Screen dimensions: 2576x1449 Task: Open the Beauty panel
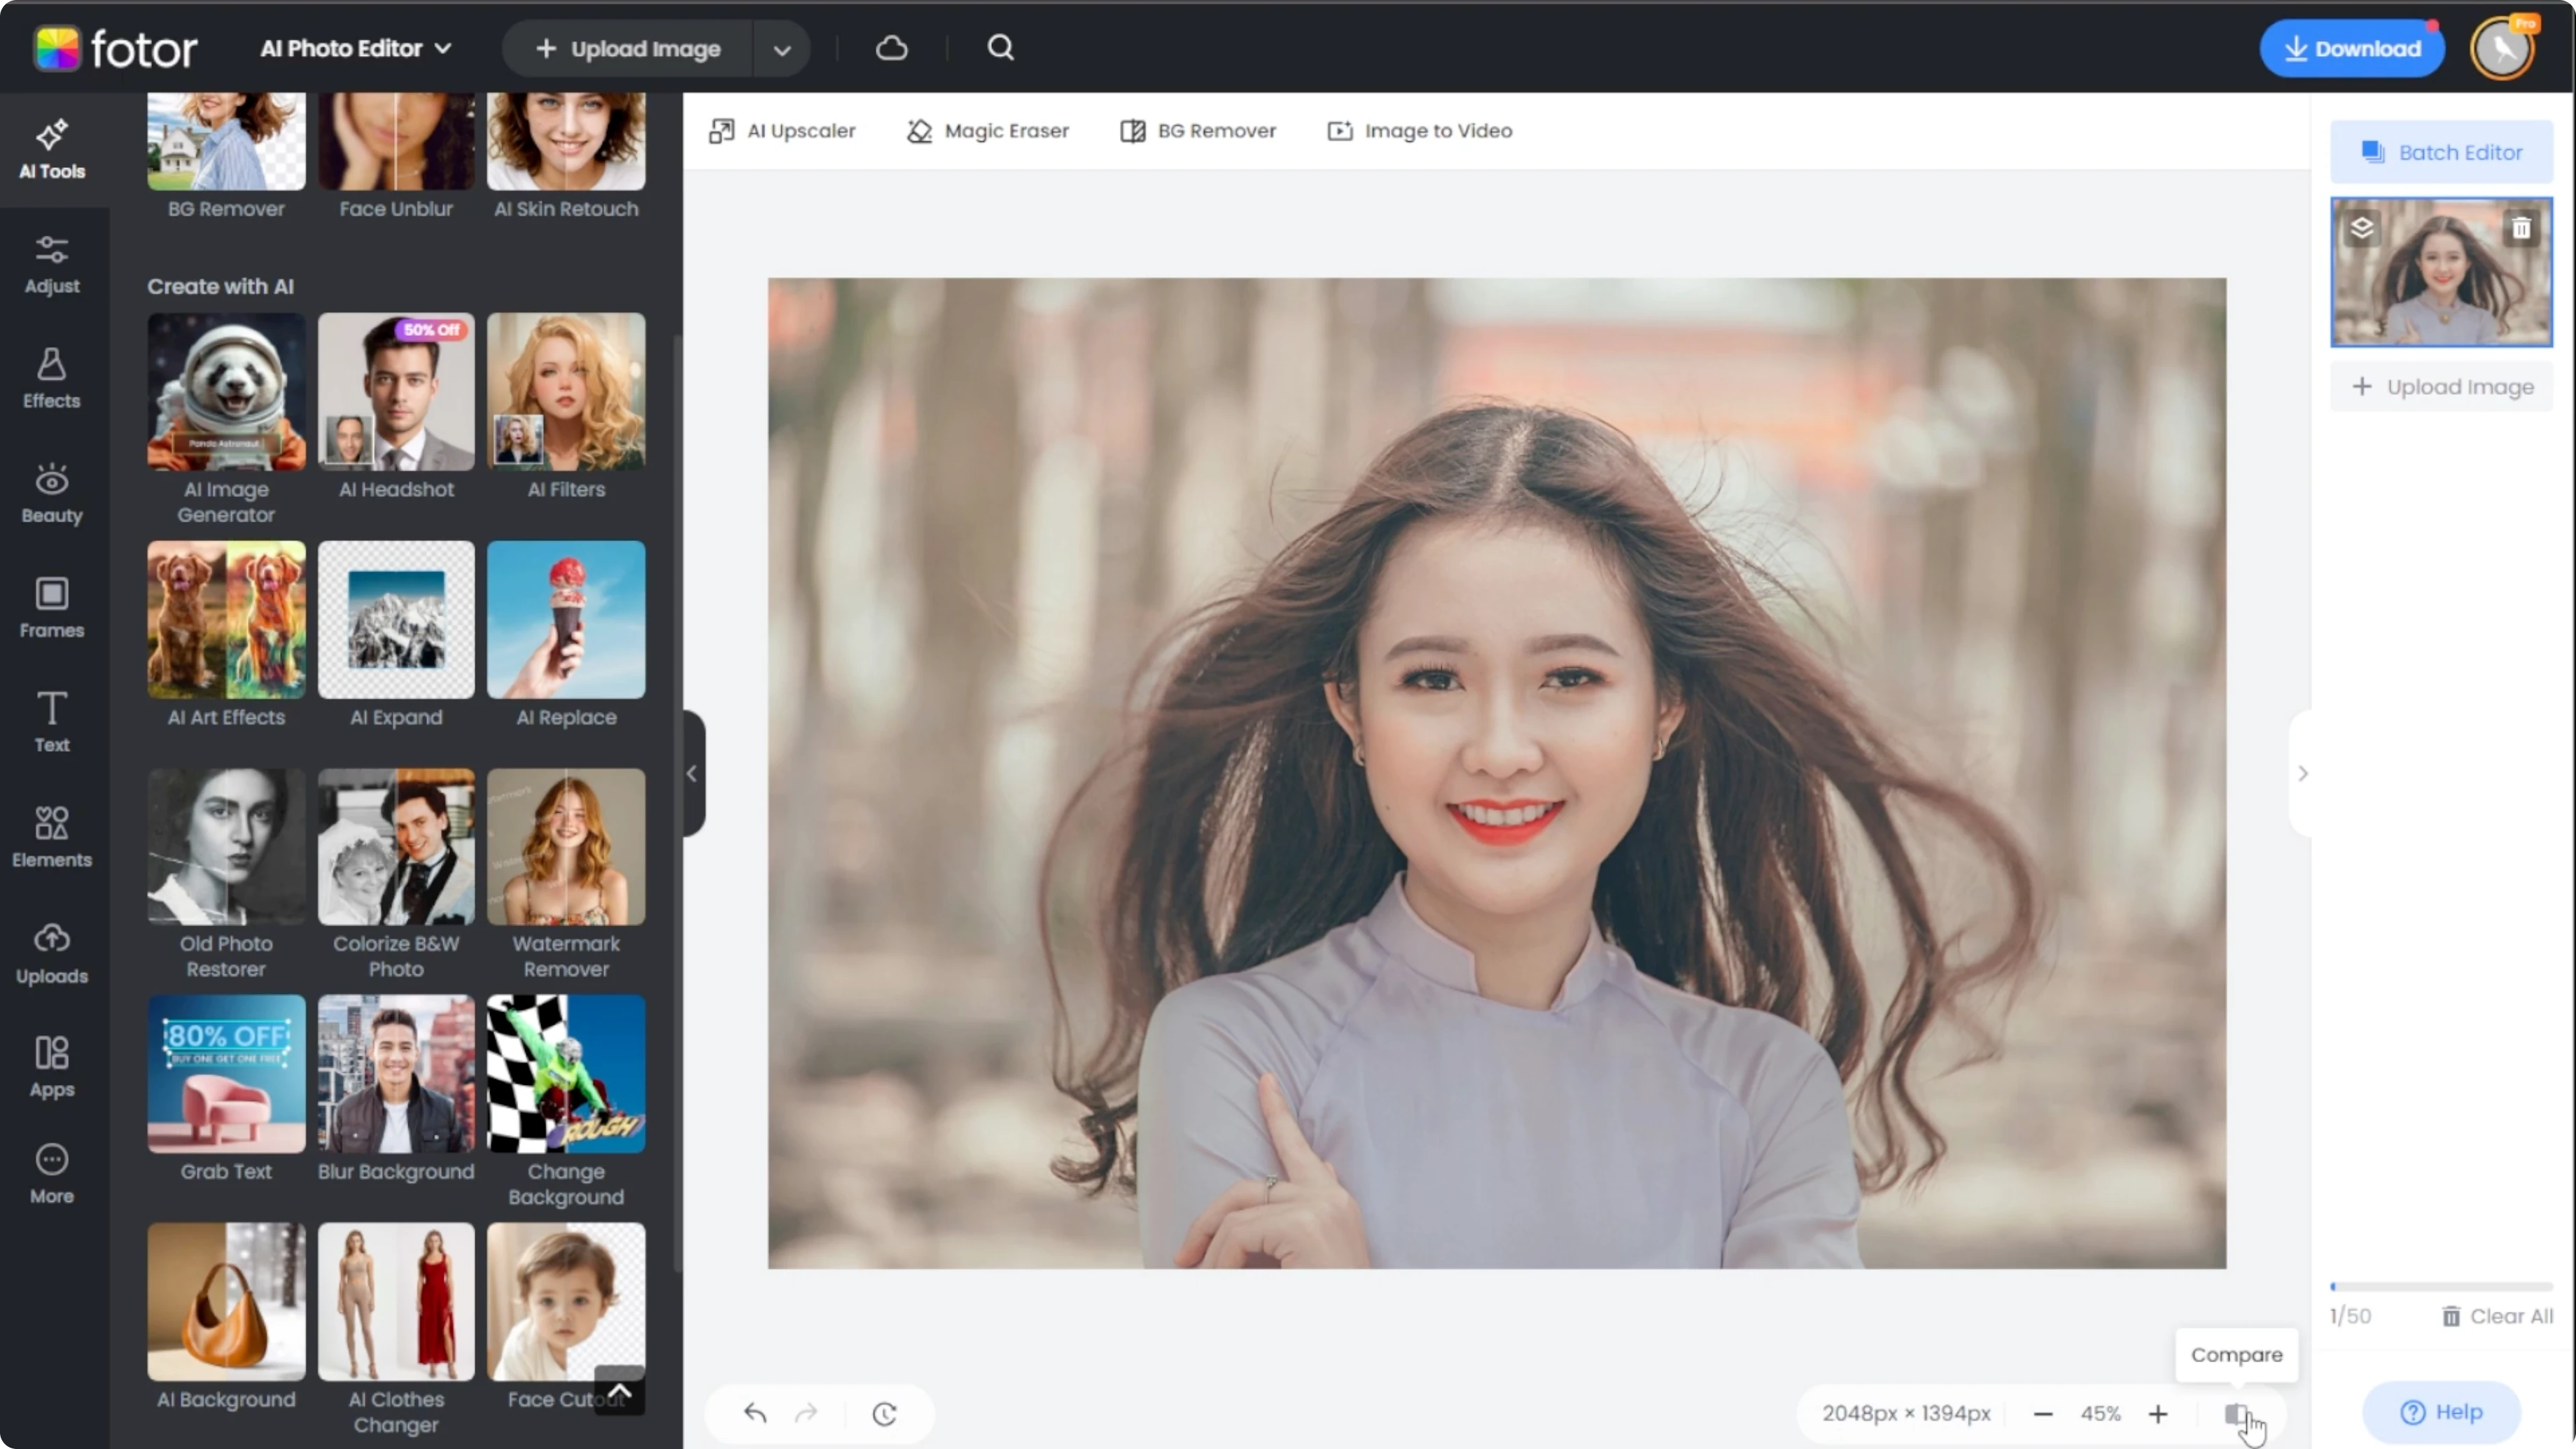click(x=52, y=494)
